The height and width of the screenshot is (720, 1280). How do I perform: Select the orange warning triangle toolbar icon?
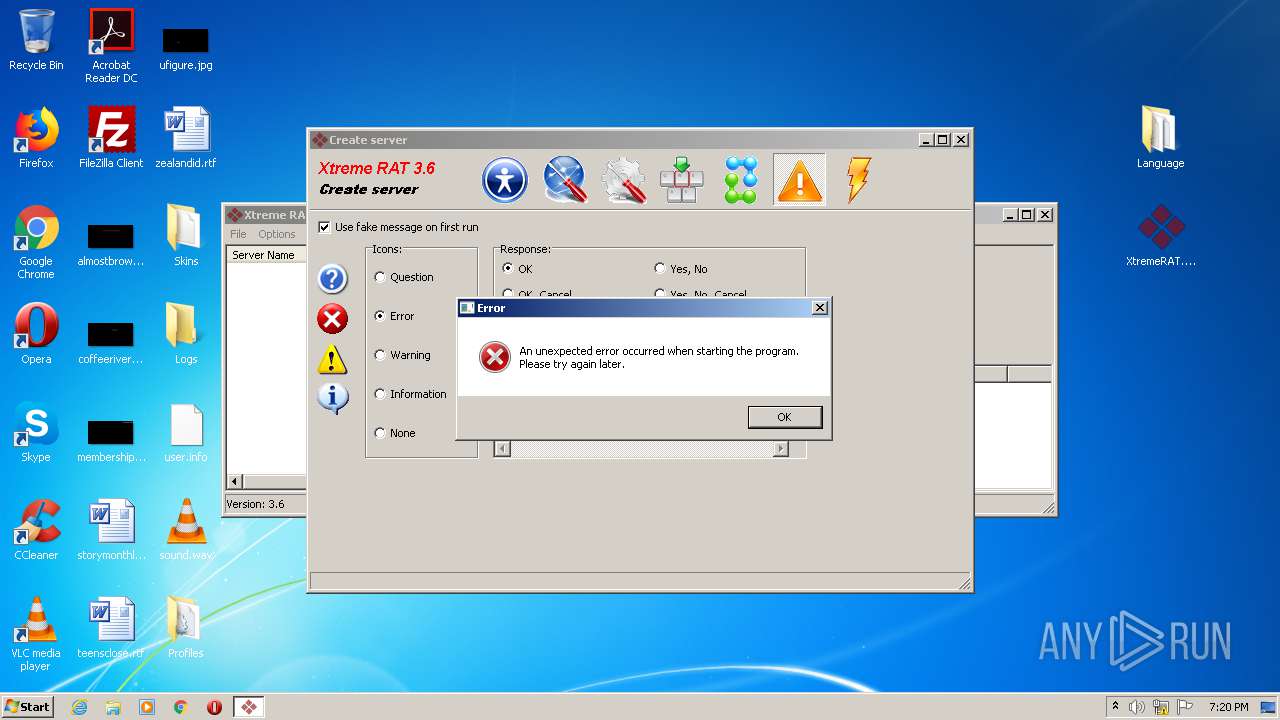pyautogui.click(x=799, y=180)
